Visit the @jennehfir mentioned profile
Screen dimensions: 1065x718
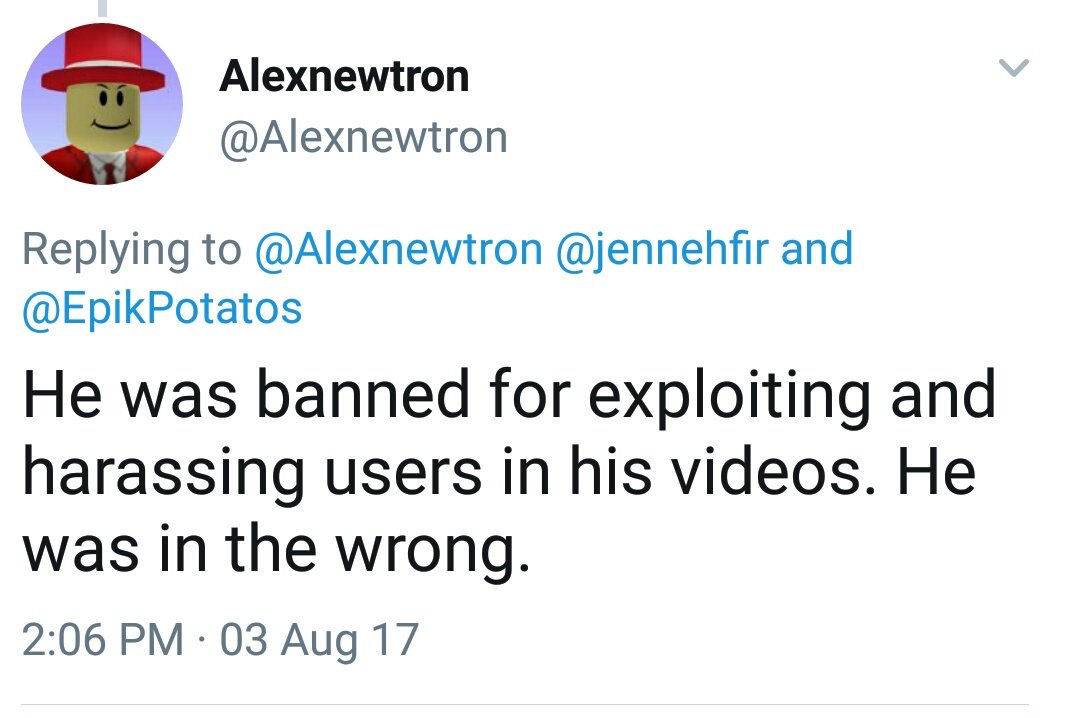coord(662,249)
